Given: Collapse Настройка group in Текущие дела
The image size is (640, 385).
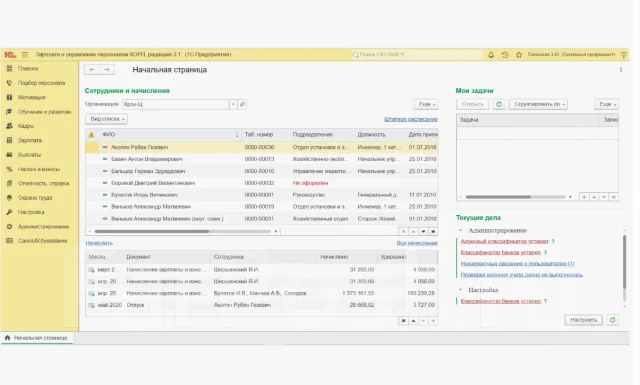Looking at the screenshot, I should tap(460, 289).
